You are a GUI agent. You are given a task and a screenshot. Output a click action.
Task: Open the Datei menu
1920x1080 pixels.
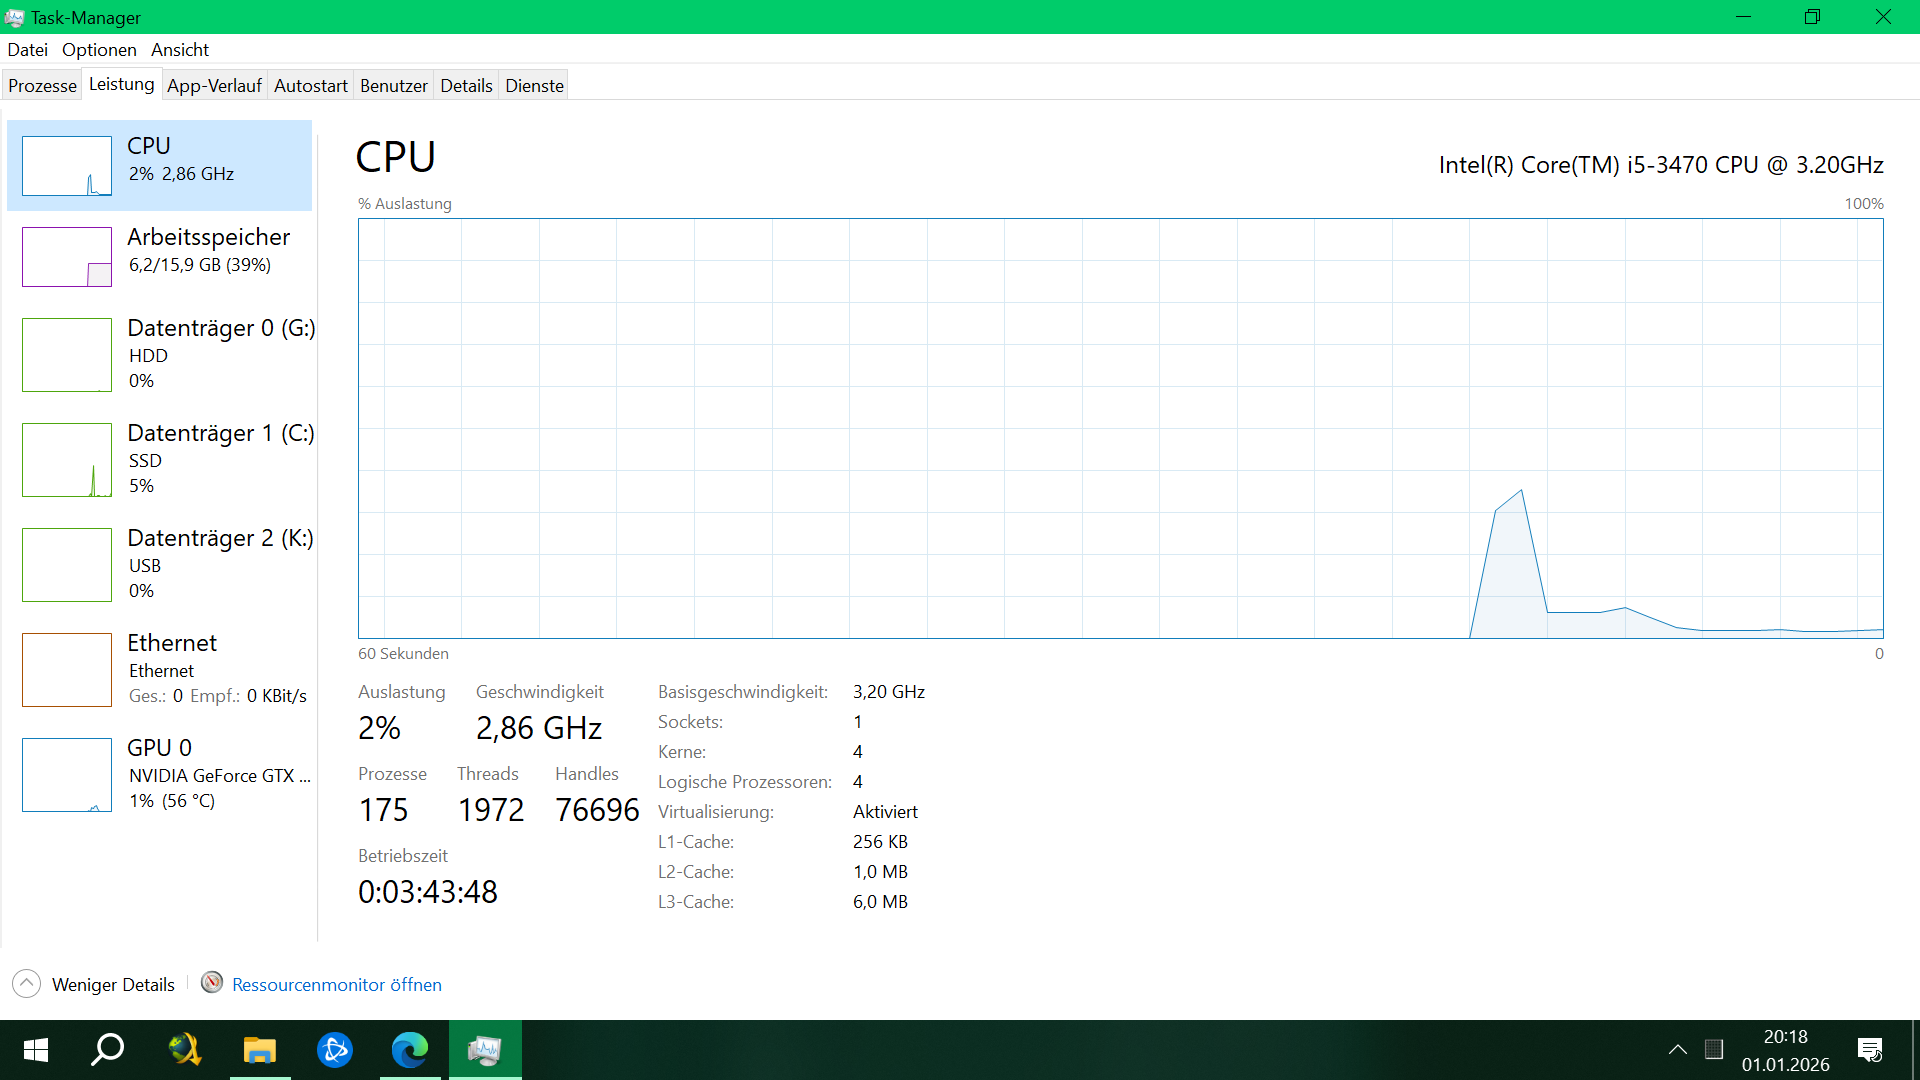[27, 50]
